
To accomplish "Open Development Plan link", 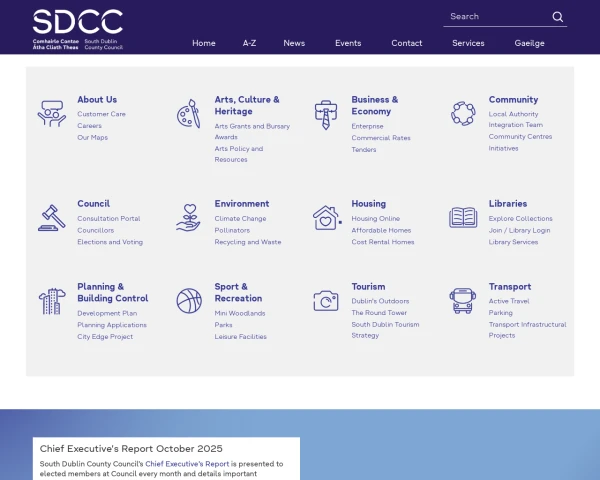I will tap(107, 313).
